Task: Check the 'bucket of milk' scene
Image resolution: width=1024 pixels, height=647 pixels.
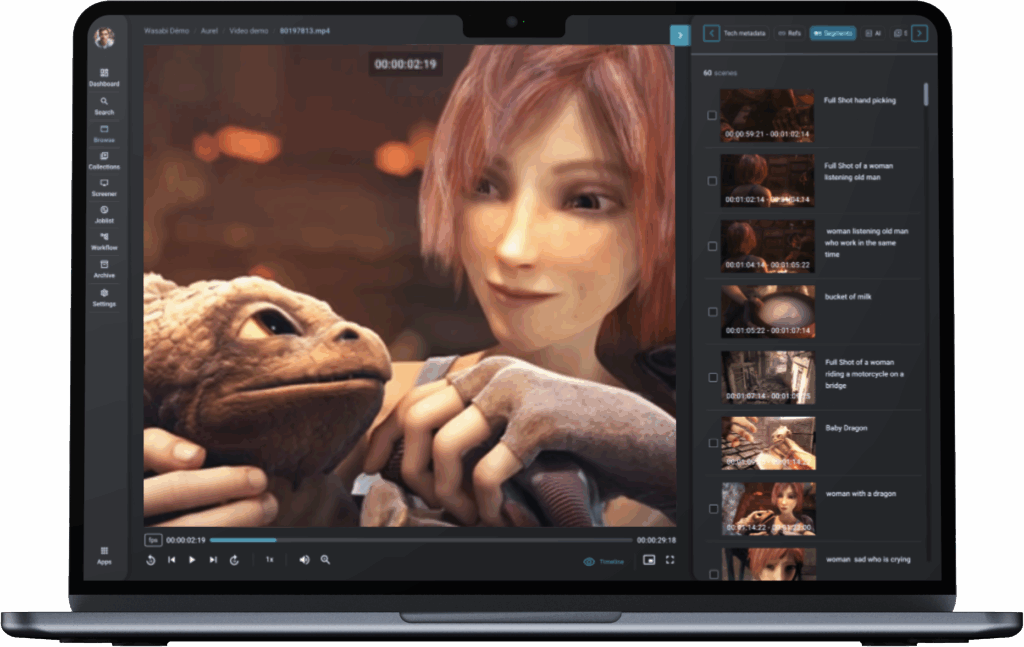Action: point(712,312)
